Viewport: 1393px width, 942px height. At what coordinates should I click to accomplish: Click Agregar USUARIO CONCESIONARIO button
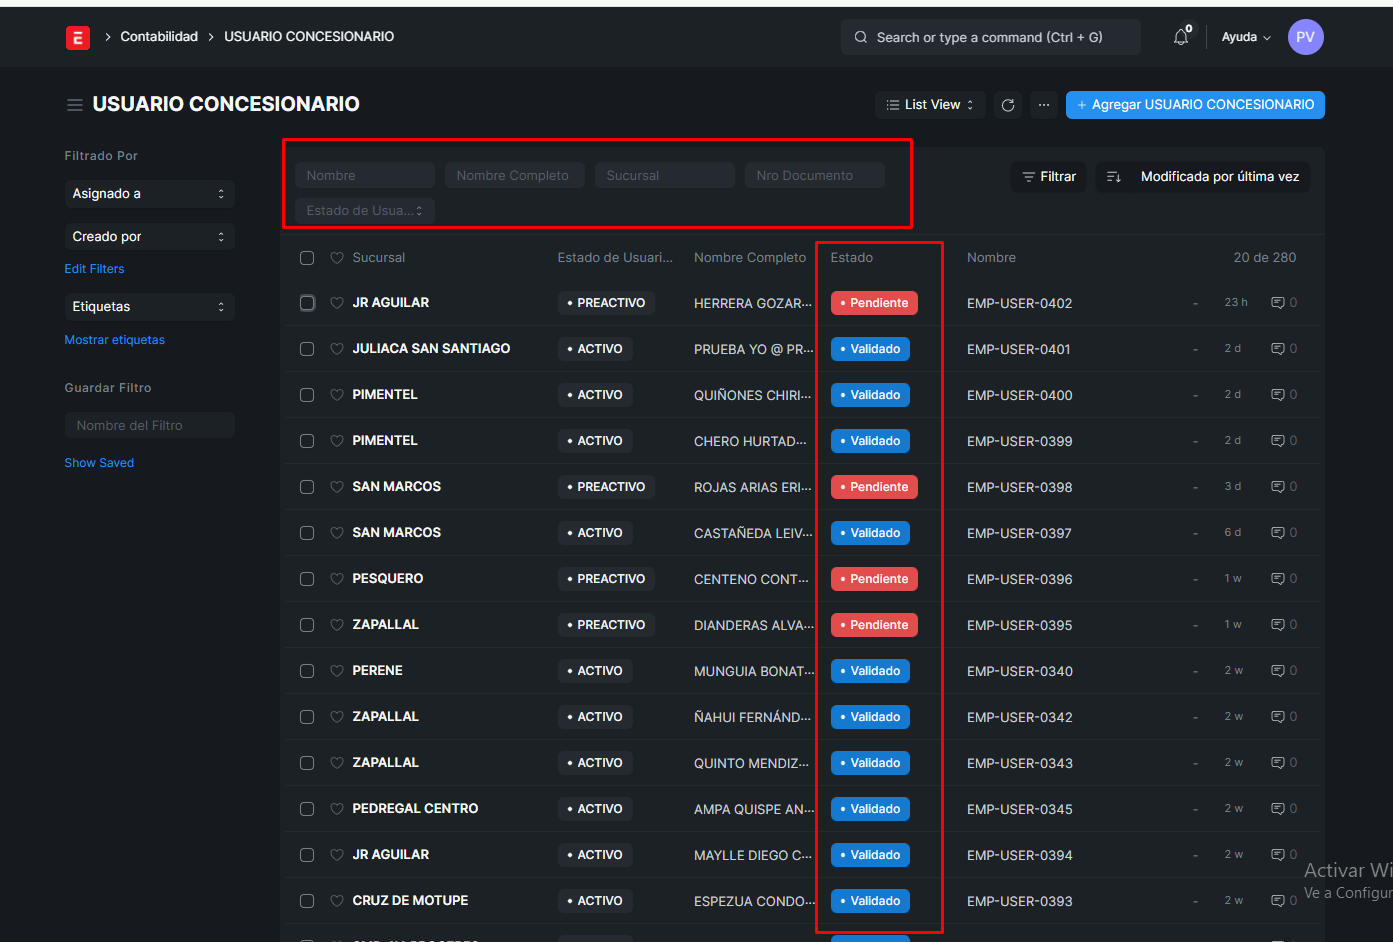(x=1195, y=105)
